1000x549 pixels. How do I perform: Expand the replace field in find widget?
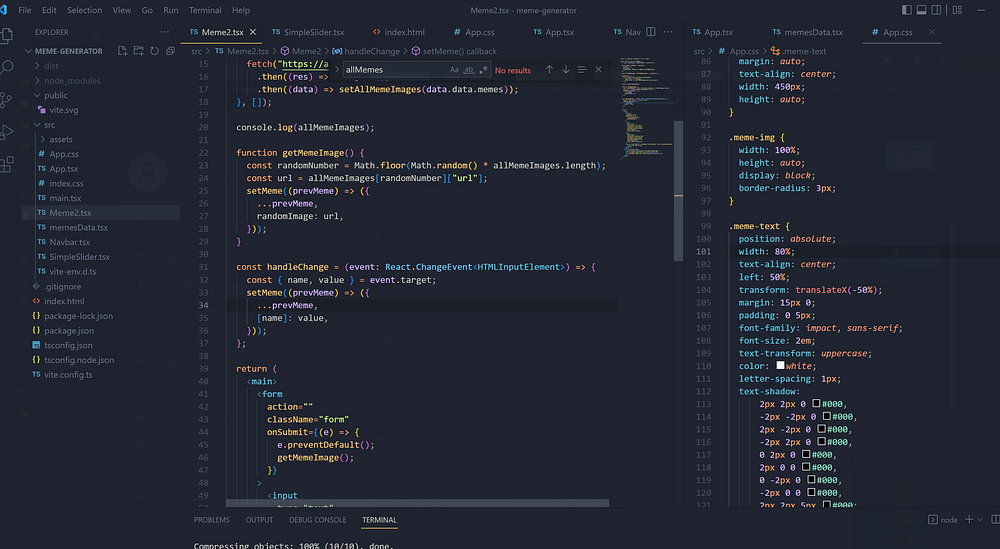[x=336, y=70]
